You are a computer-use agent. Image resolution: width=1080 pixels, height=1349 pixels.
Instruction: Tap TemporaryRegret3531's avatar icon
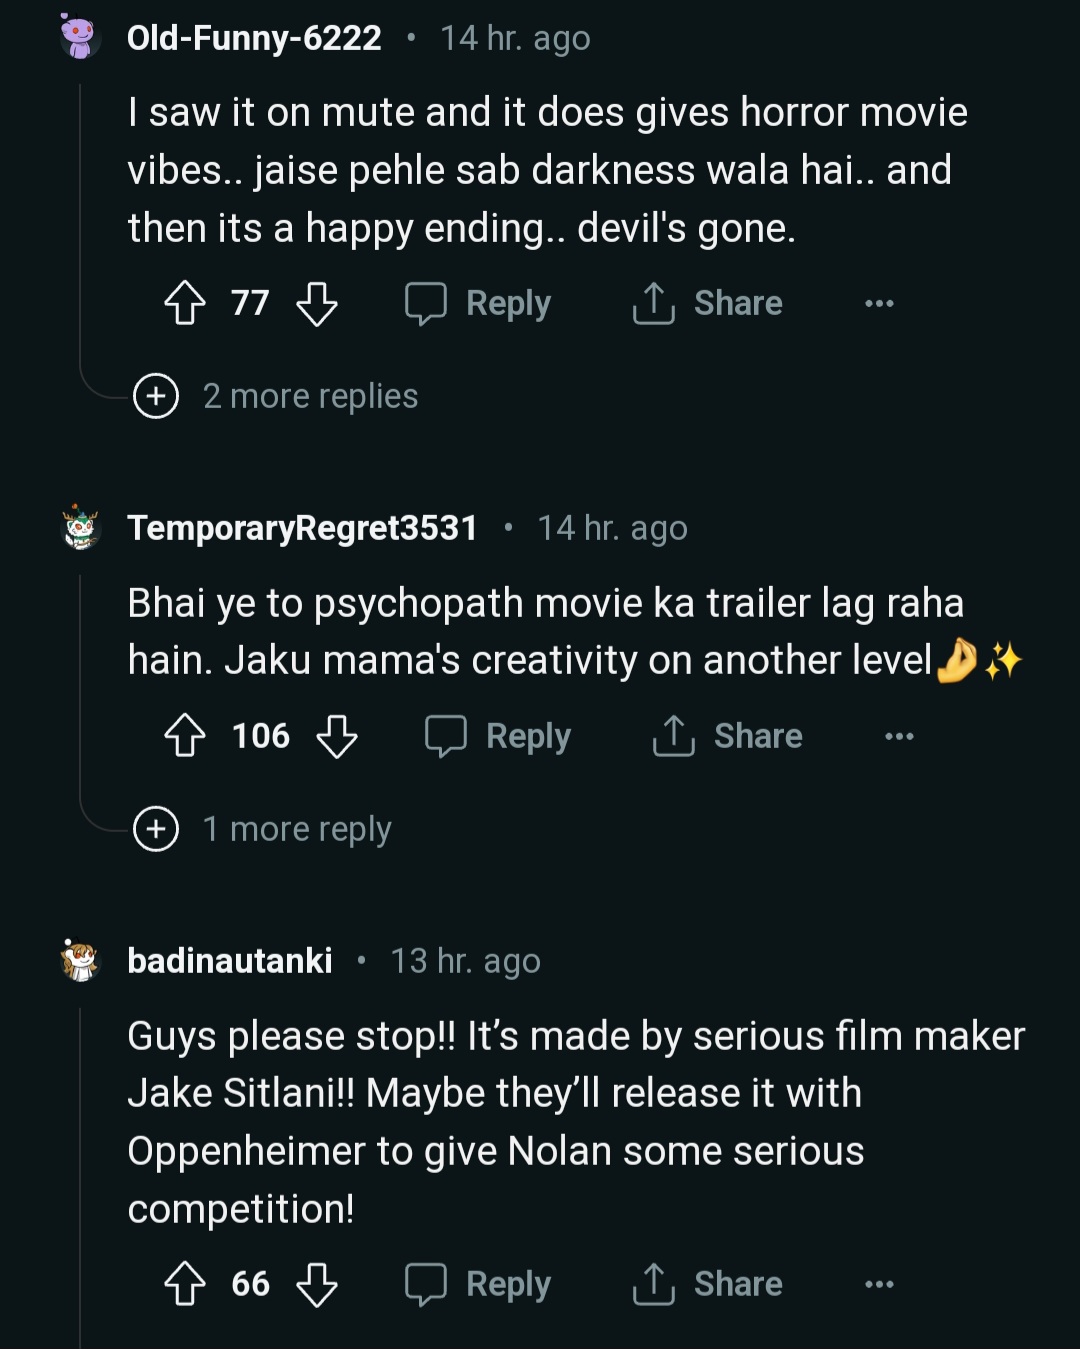(x=80, y=528)
